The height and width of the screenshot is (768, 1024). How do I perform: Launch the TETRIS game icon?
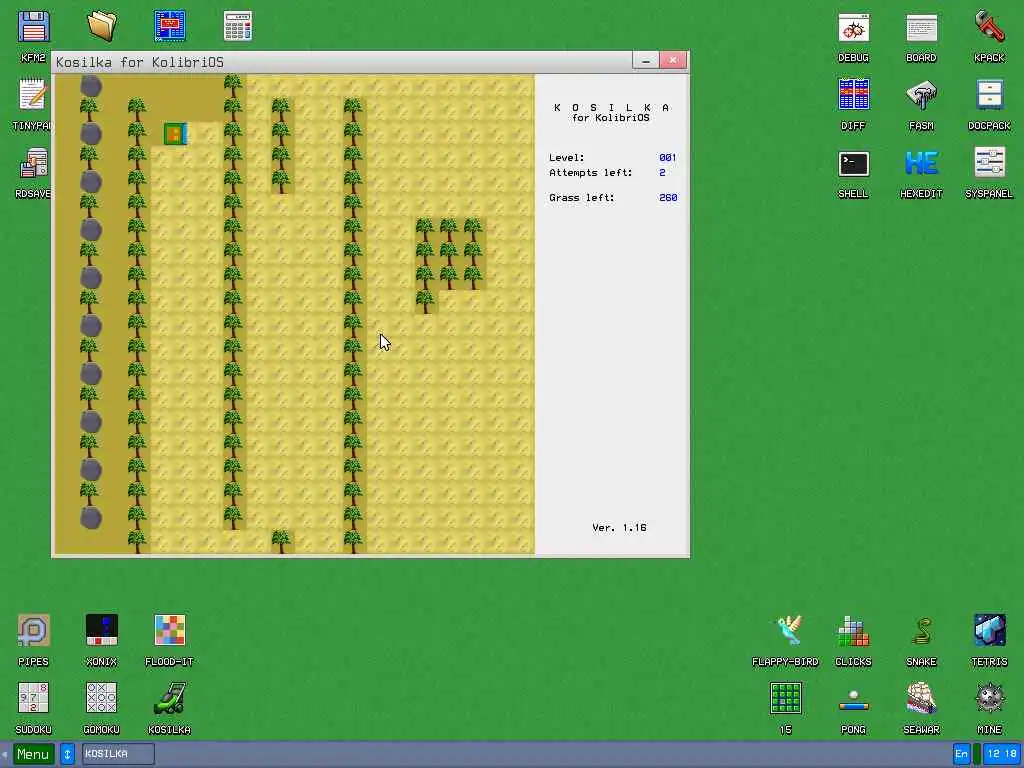click(989, 630)
